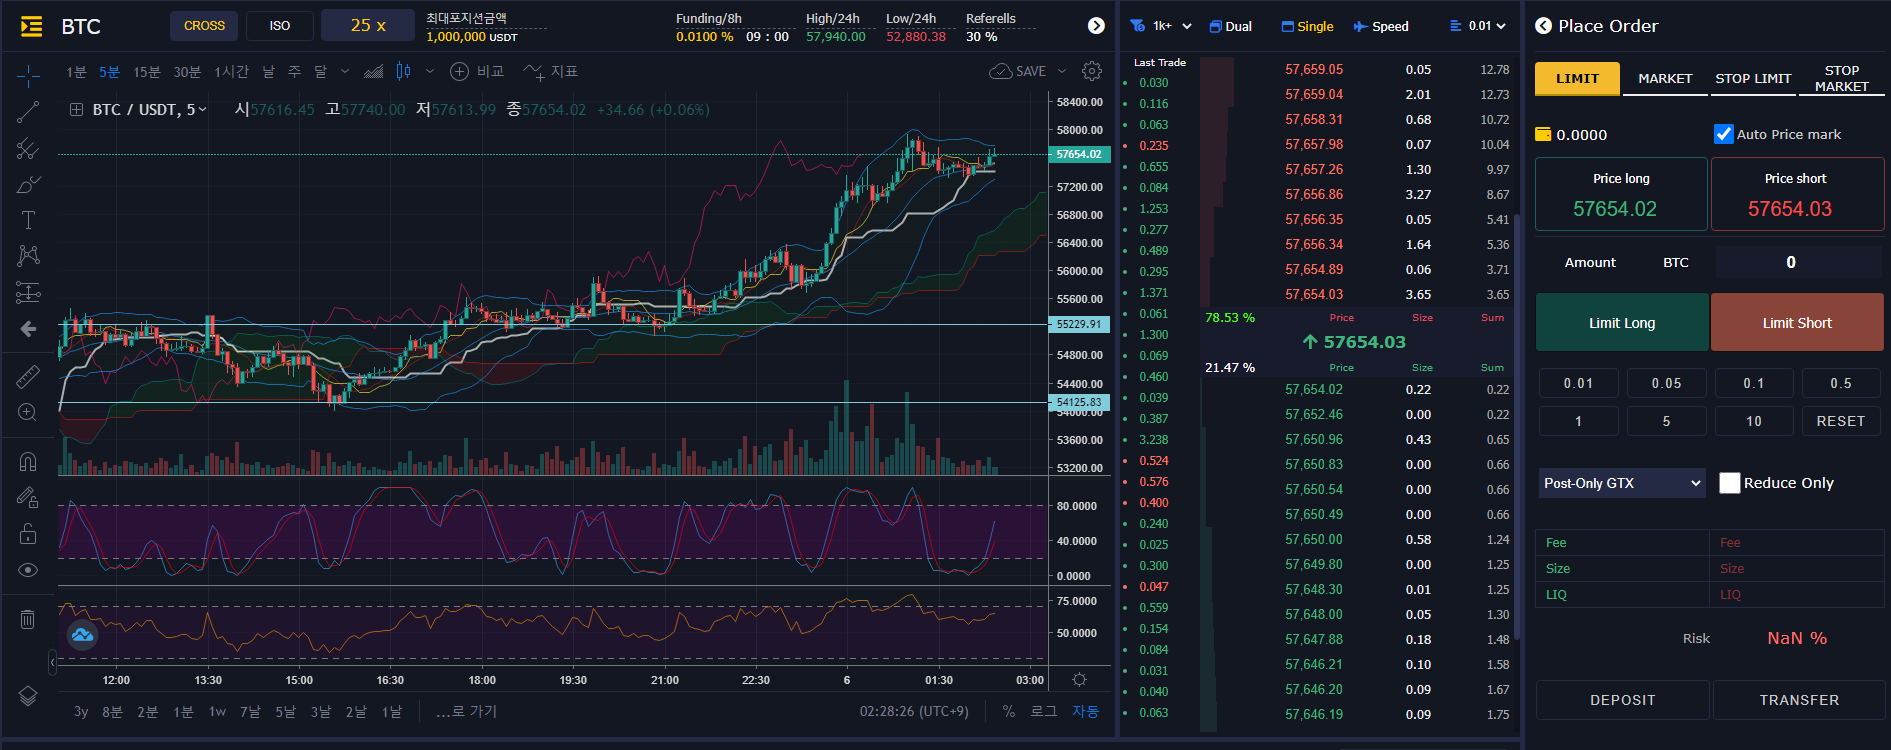This screenshot has height=750, width=1891.
Task: Toggle drawings visibility eye icon
Action: tap(28, 570)
